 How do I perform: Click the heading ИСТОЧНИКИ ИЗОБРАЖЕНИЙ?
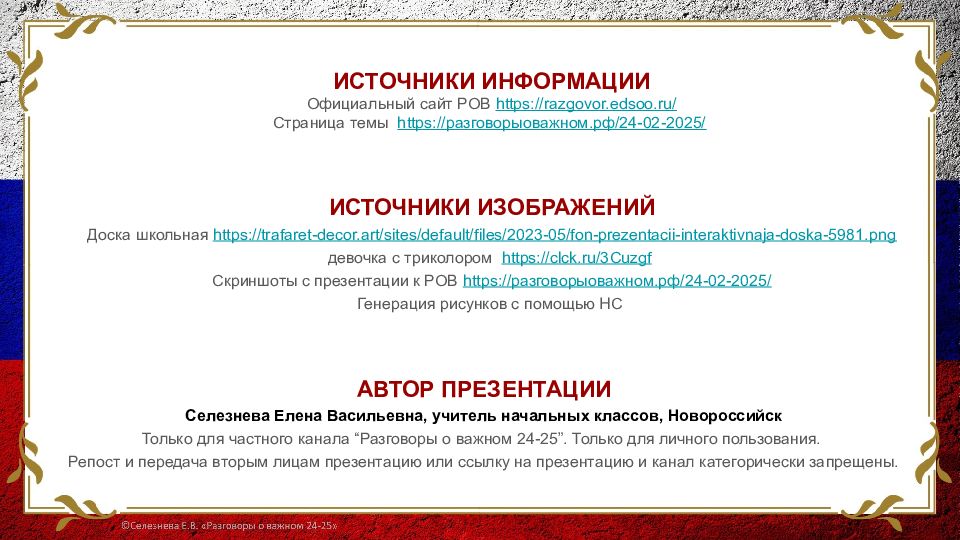click(492, 207)
